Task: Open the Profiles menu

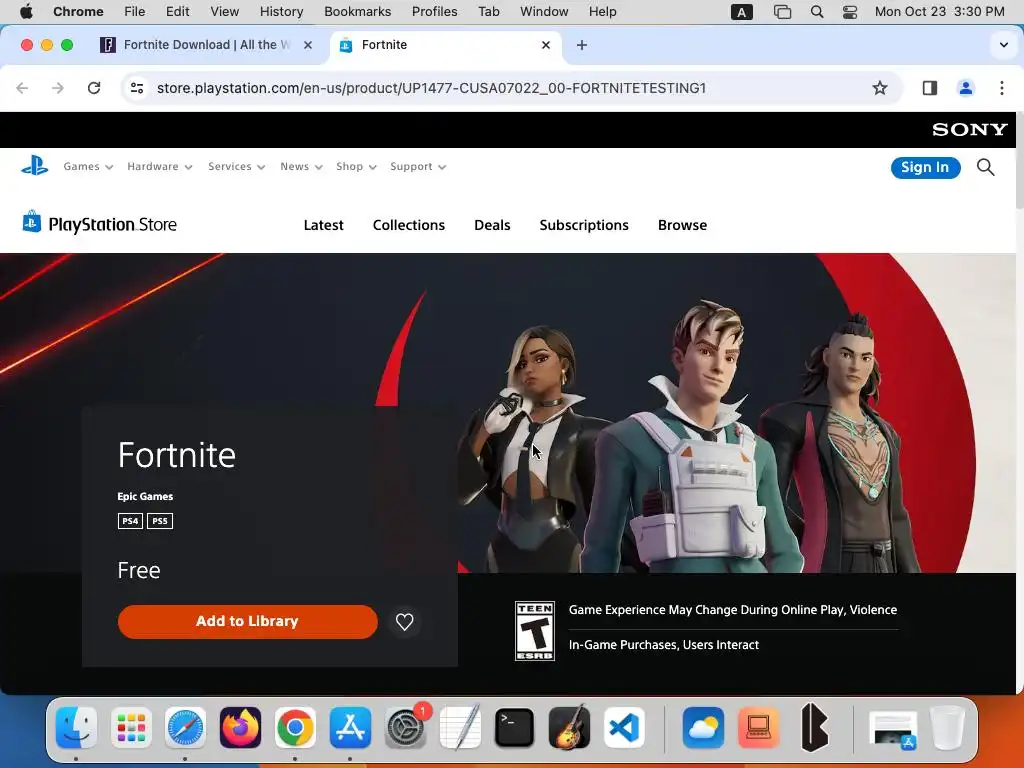Action: click(434, 12)
